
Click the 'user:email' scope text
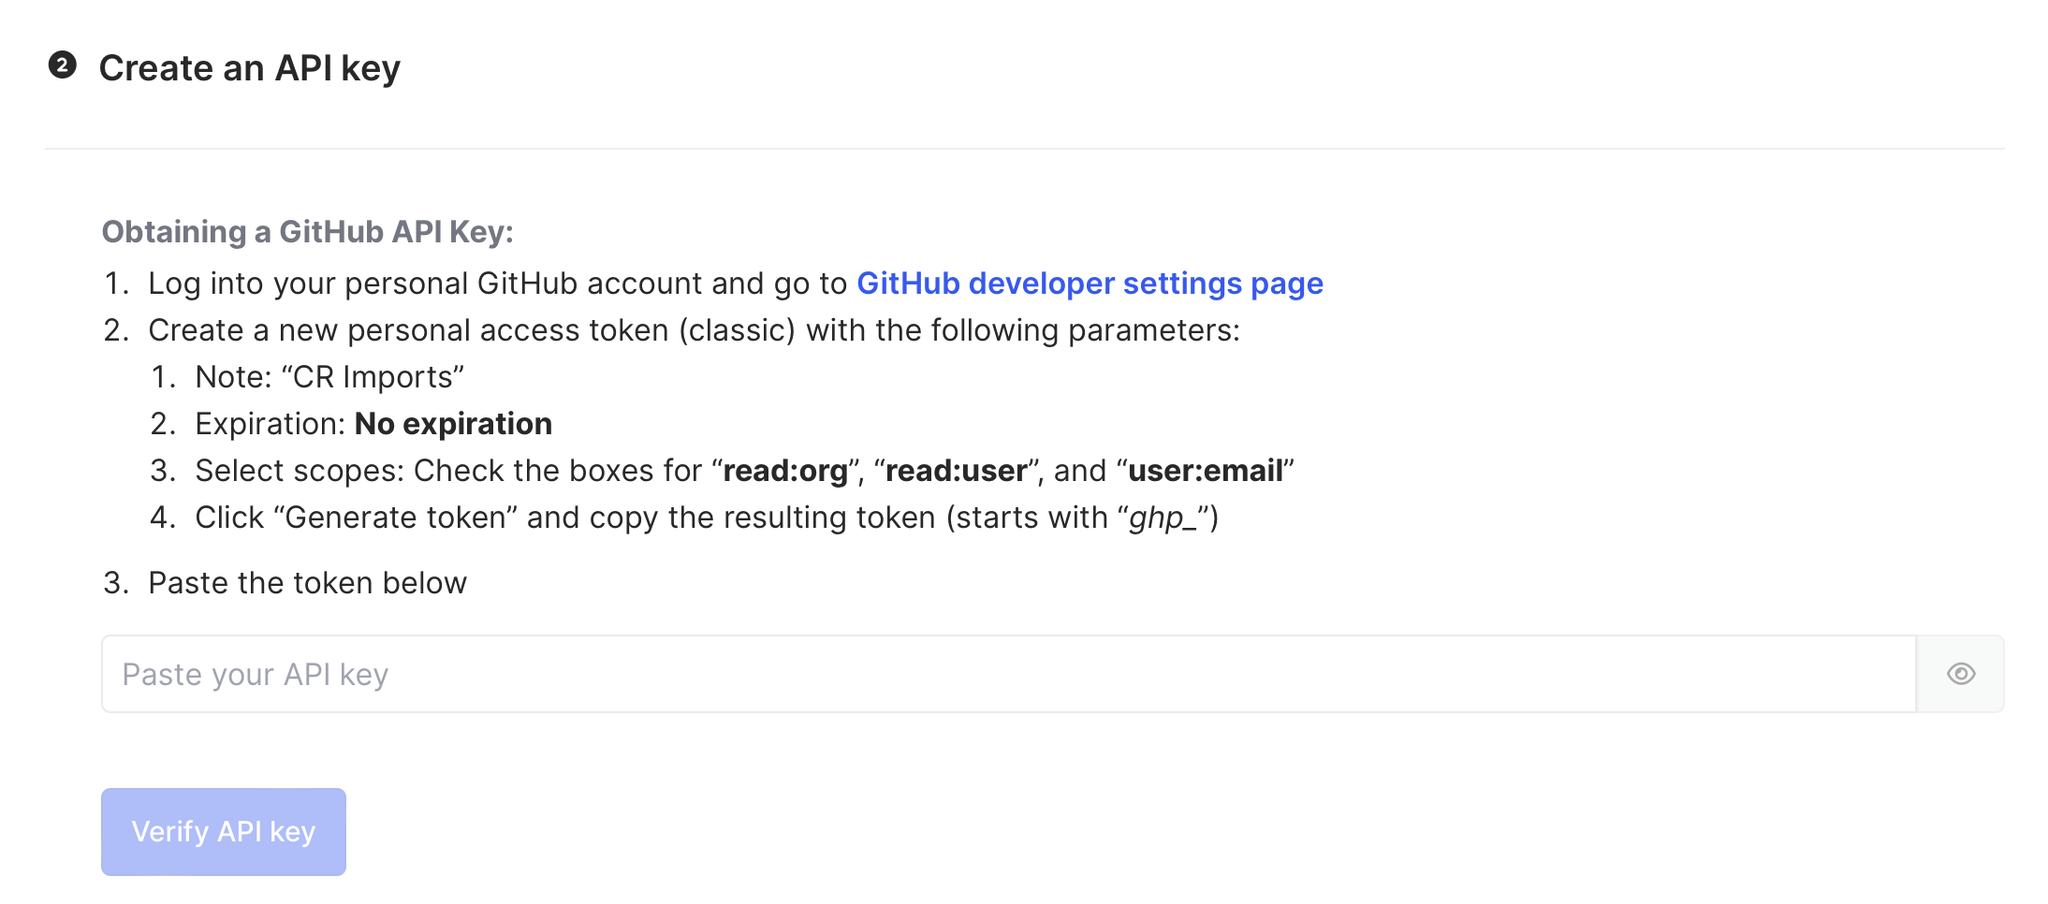point(1206,471)
